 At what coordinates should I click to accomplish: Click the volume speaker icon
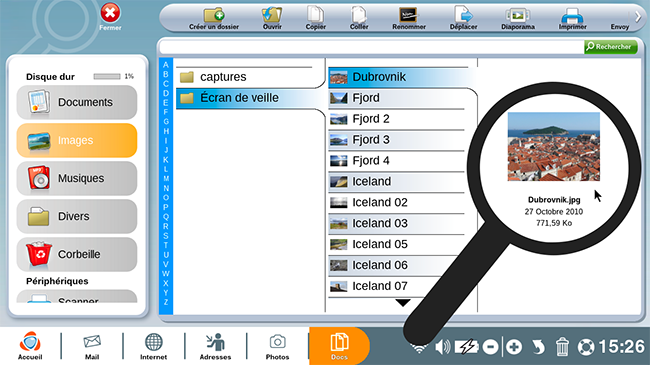tap(442, 347)
